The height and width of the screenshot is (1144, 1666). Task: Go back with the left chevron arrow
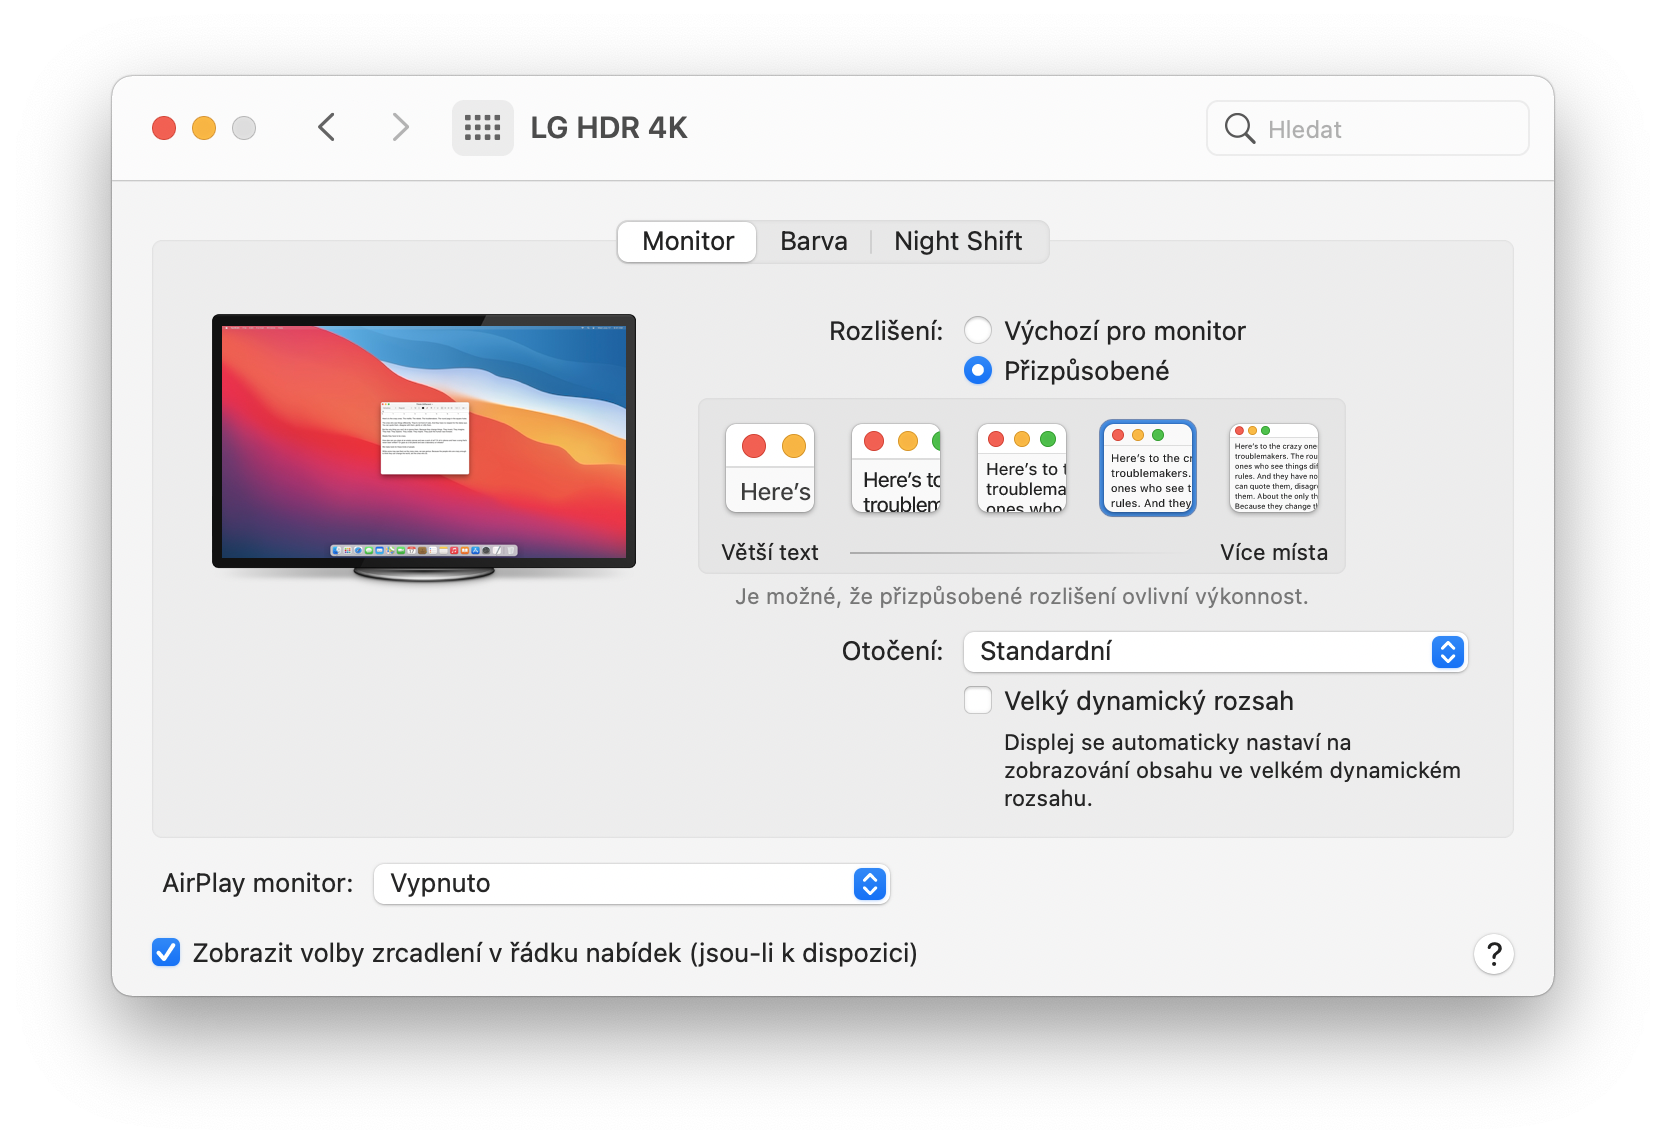click(326, 127)
